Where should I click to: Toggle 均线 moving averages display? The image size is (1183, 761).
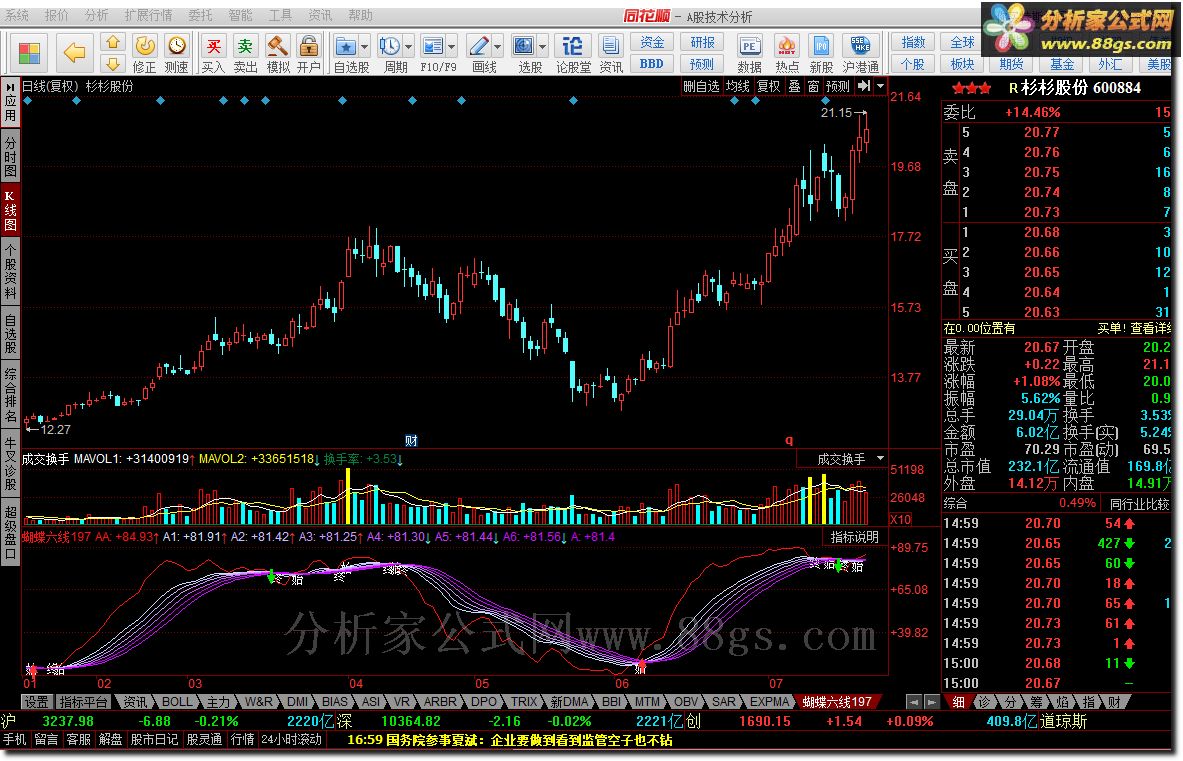click(737, 86)
